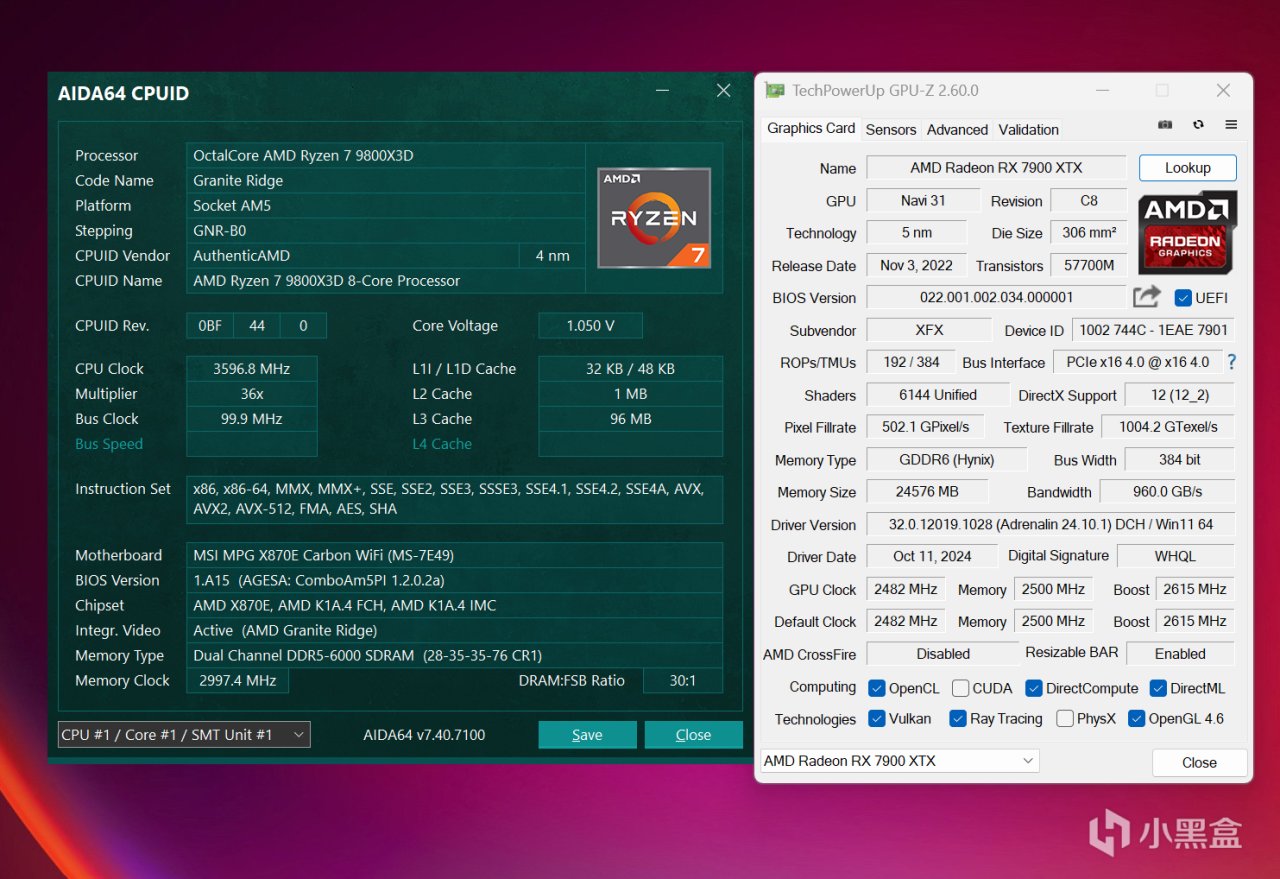This screenshot has height=879, width=1280.
Task: Click the Memory Type DDR5-6000 value
Action: tap(454, 655)
